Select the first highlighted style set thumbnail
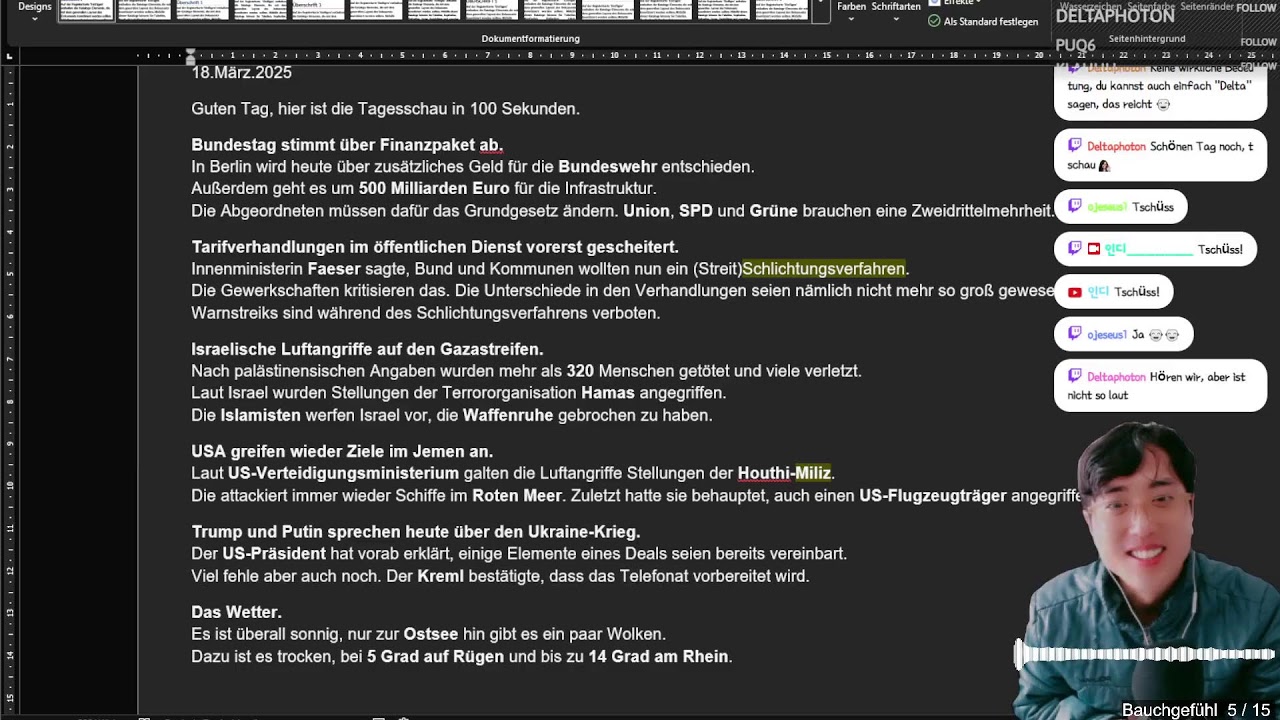This screenshot has height=720, width=1280. 87,10
